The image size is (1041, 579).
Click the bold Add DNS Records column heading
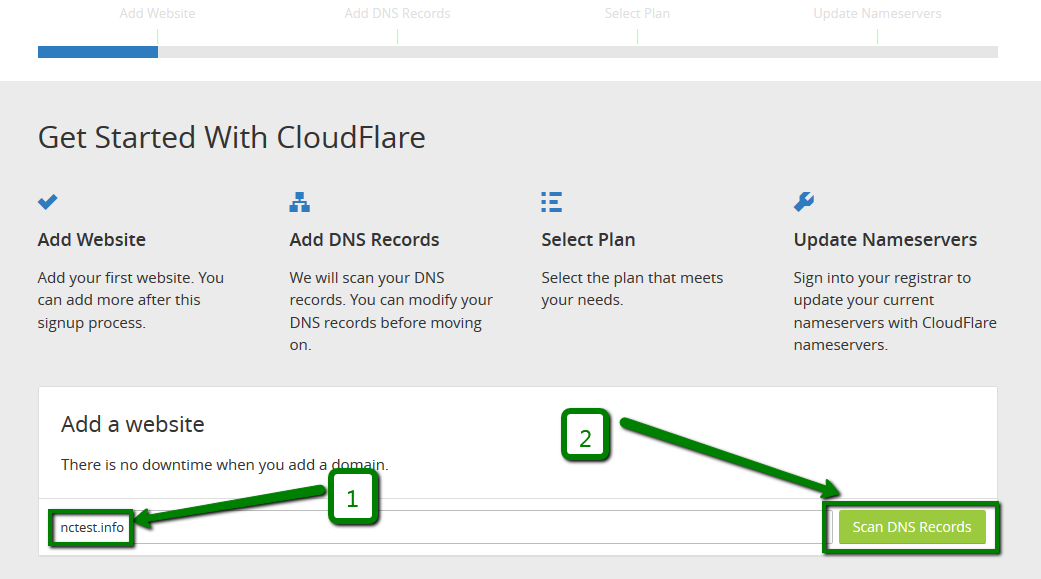(364, 240)
